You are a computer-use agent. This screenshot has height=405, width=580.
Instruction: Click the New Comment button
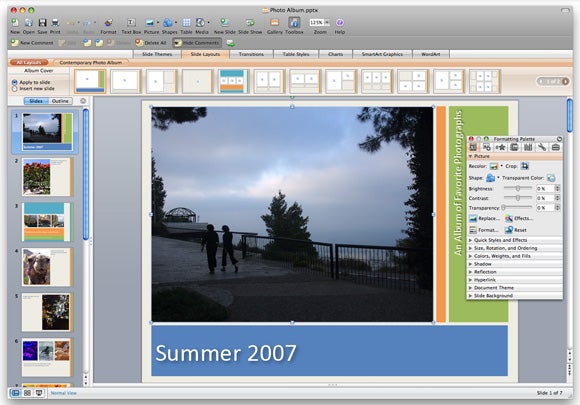tap(32, 43)
